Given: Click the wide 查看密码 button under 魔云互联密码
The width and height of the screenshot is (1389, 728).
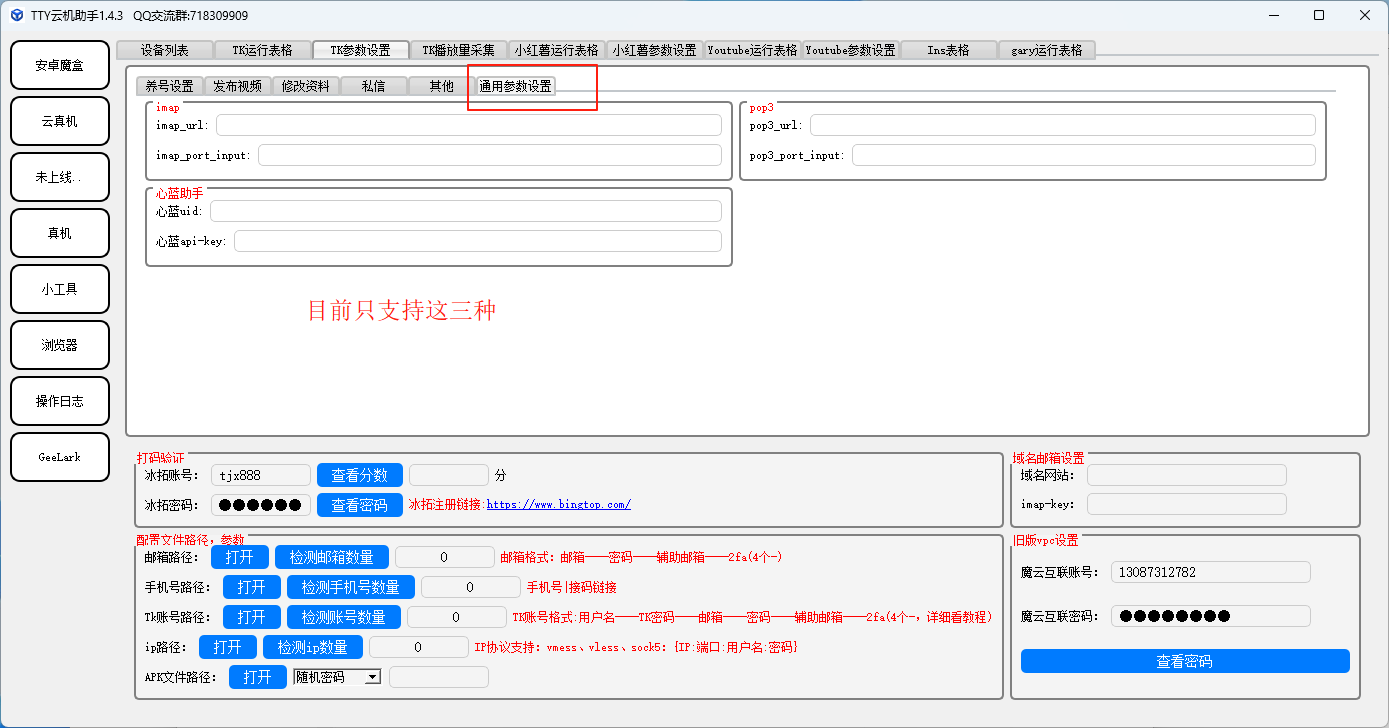Looking at the screenshot, I should click(x=1185, y=661).
